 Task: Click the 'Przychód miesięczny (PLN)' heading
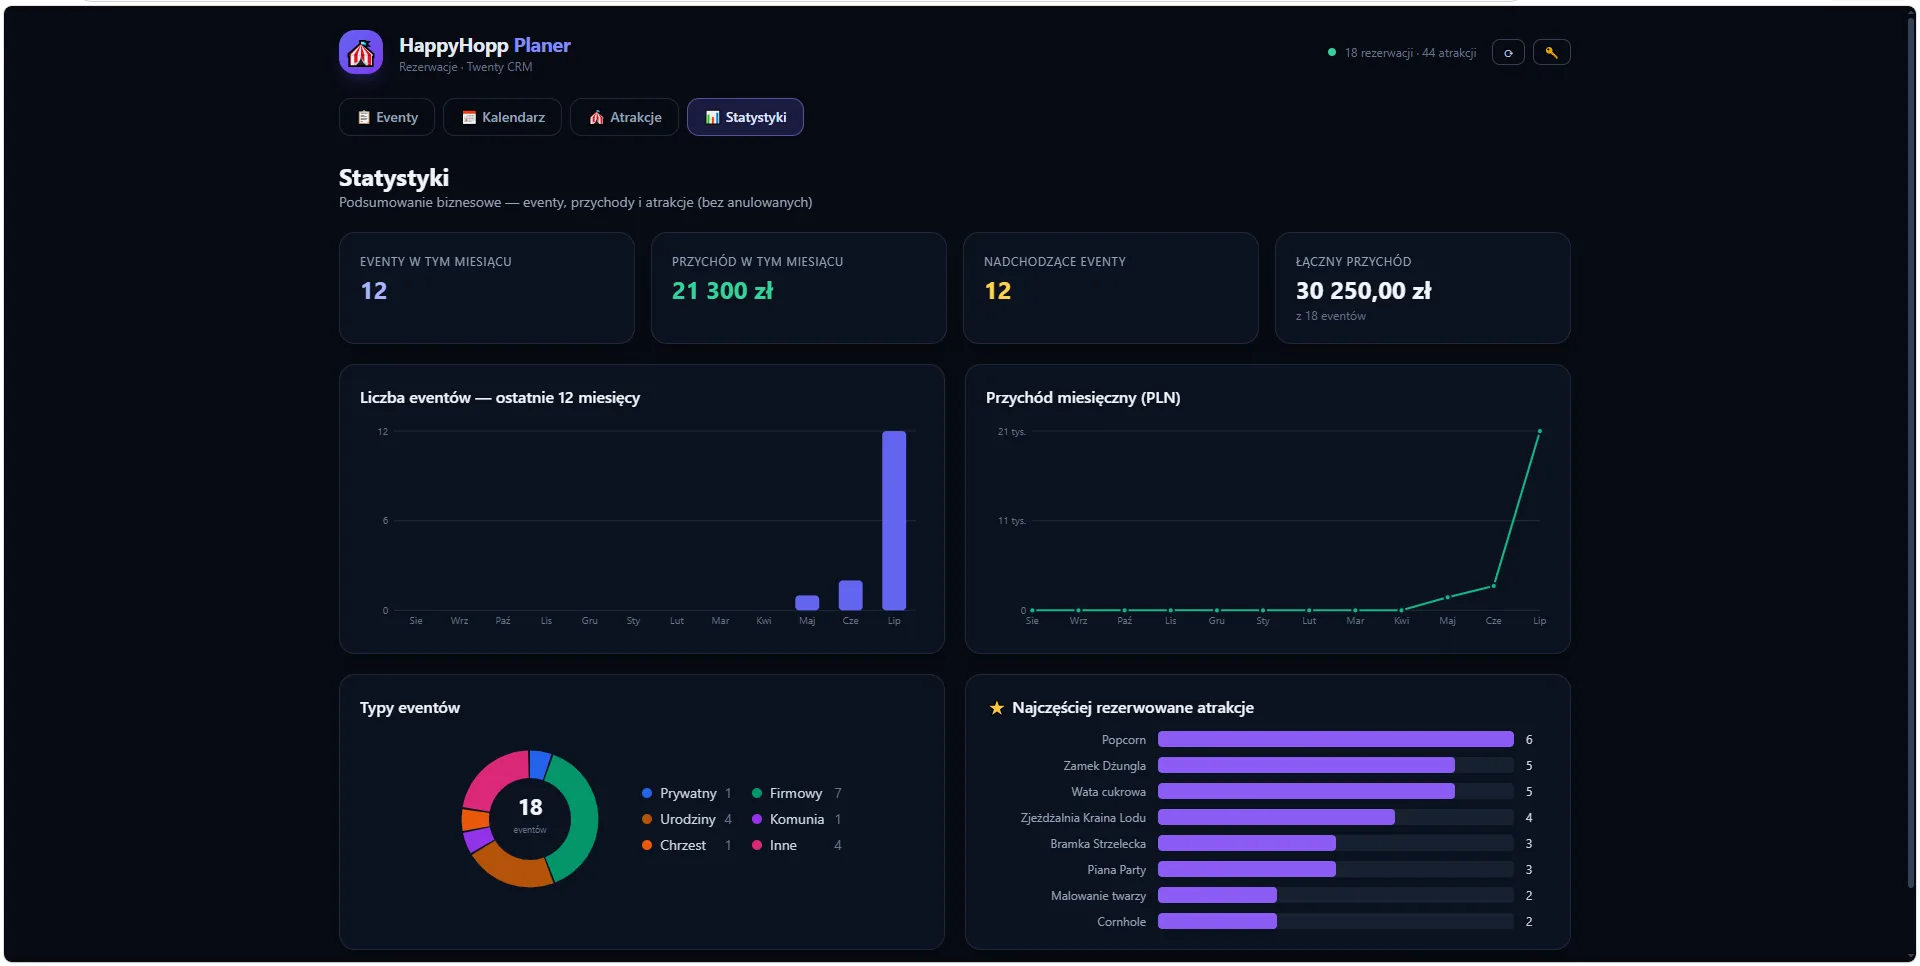click(1083, 398)
